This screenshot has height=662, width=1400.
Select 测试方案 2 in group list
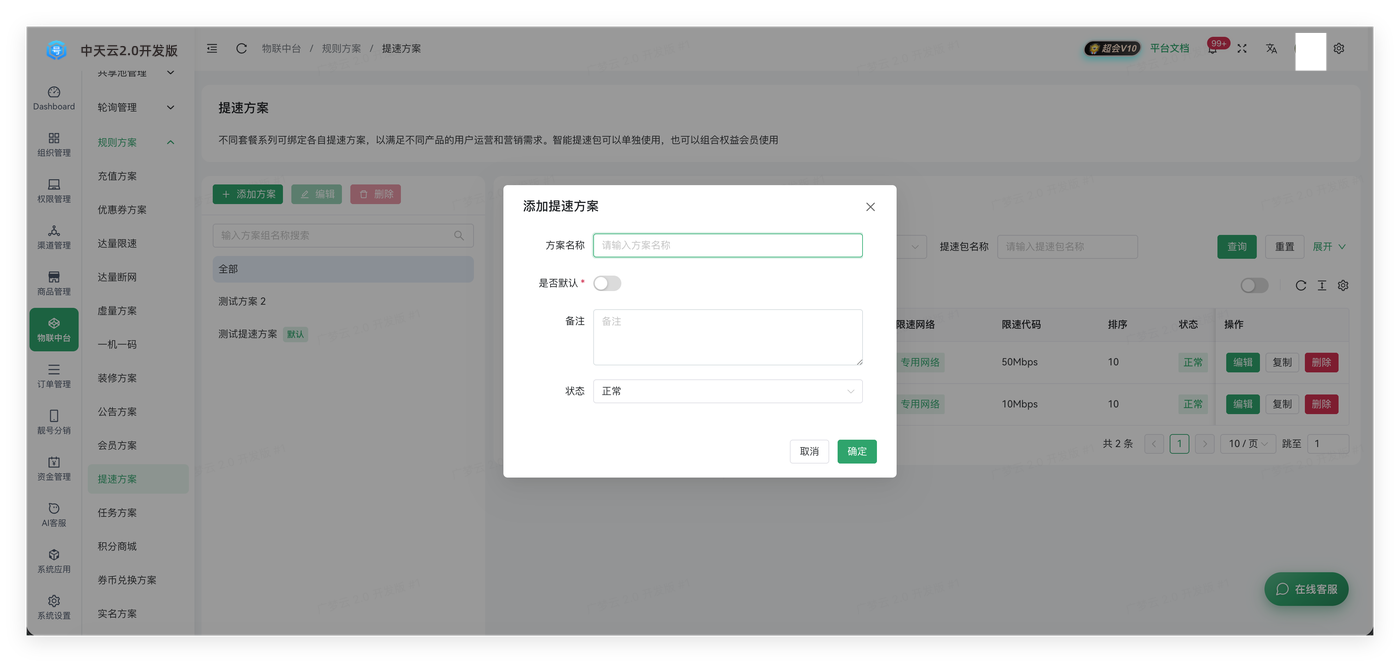coord(343,301)
